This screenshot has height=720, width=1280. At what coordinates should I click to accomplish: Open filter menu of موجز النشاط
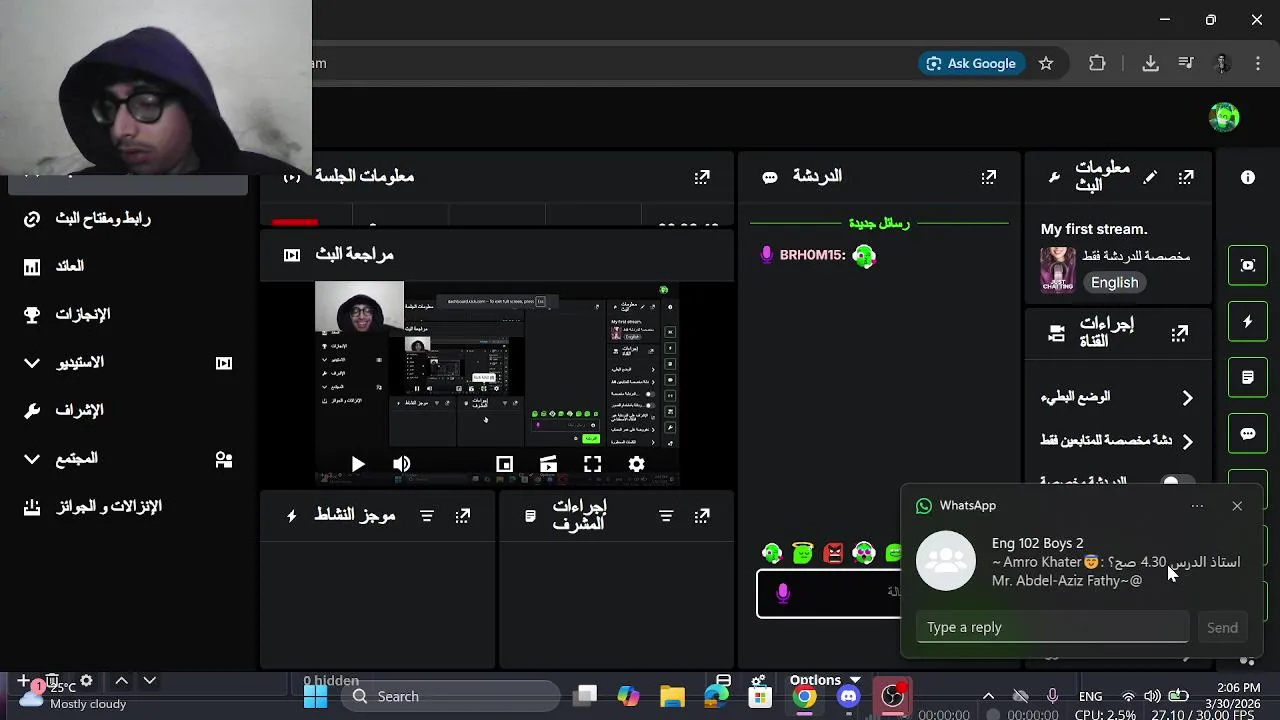[x=427, y=516]
